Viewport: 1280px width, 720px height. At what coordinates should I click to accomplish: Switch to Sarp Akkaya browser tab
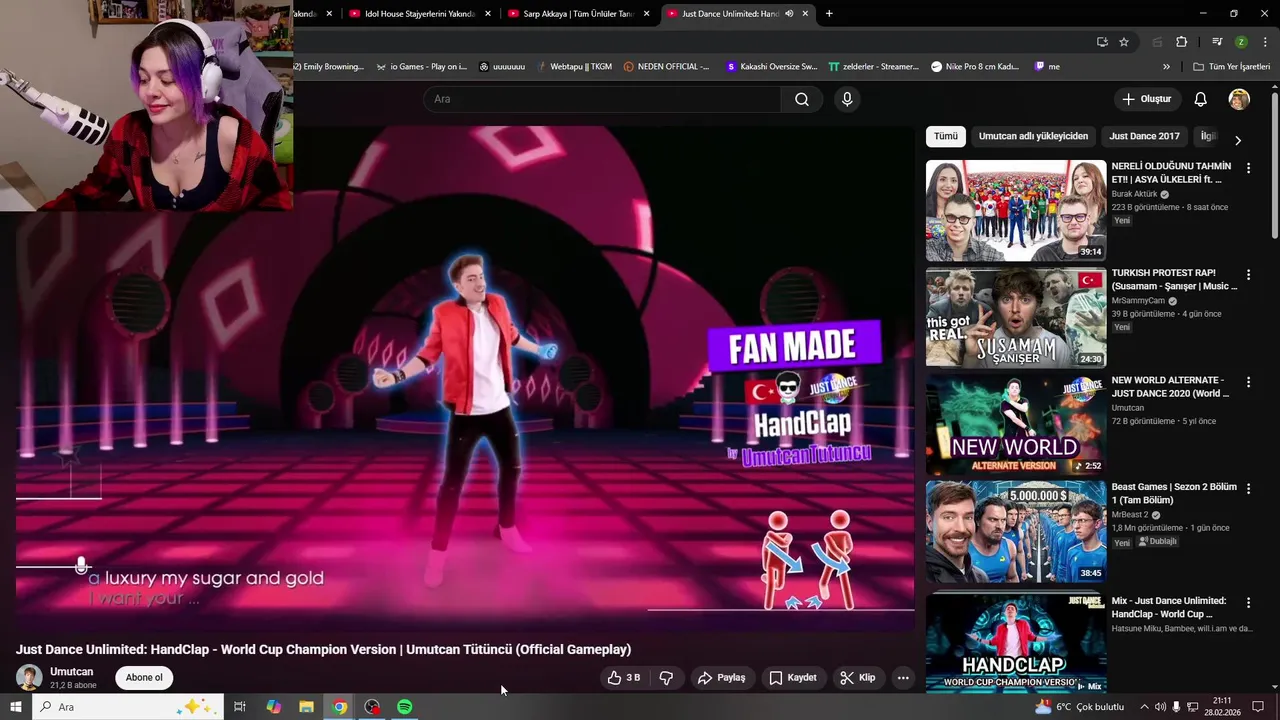pos(578,14)
